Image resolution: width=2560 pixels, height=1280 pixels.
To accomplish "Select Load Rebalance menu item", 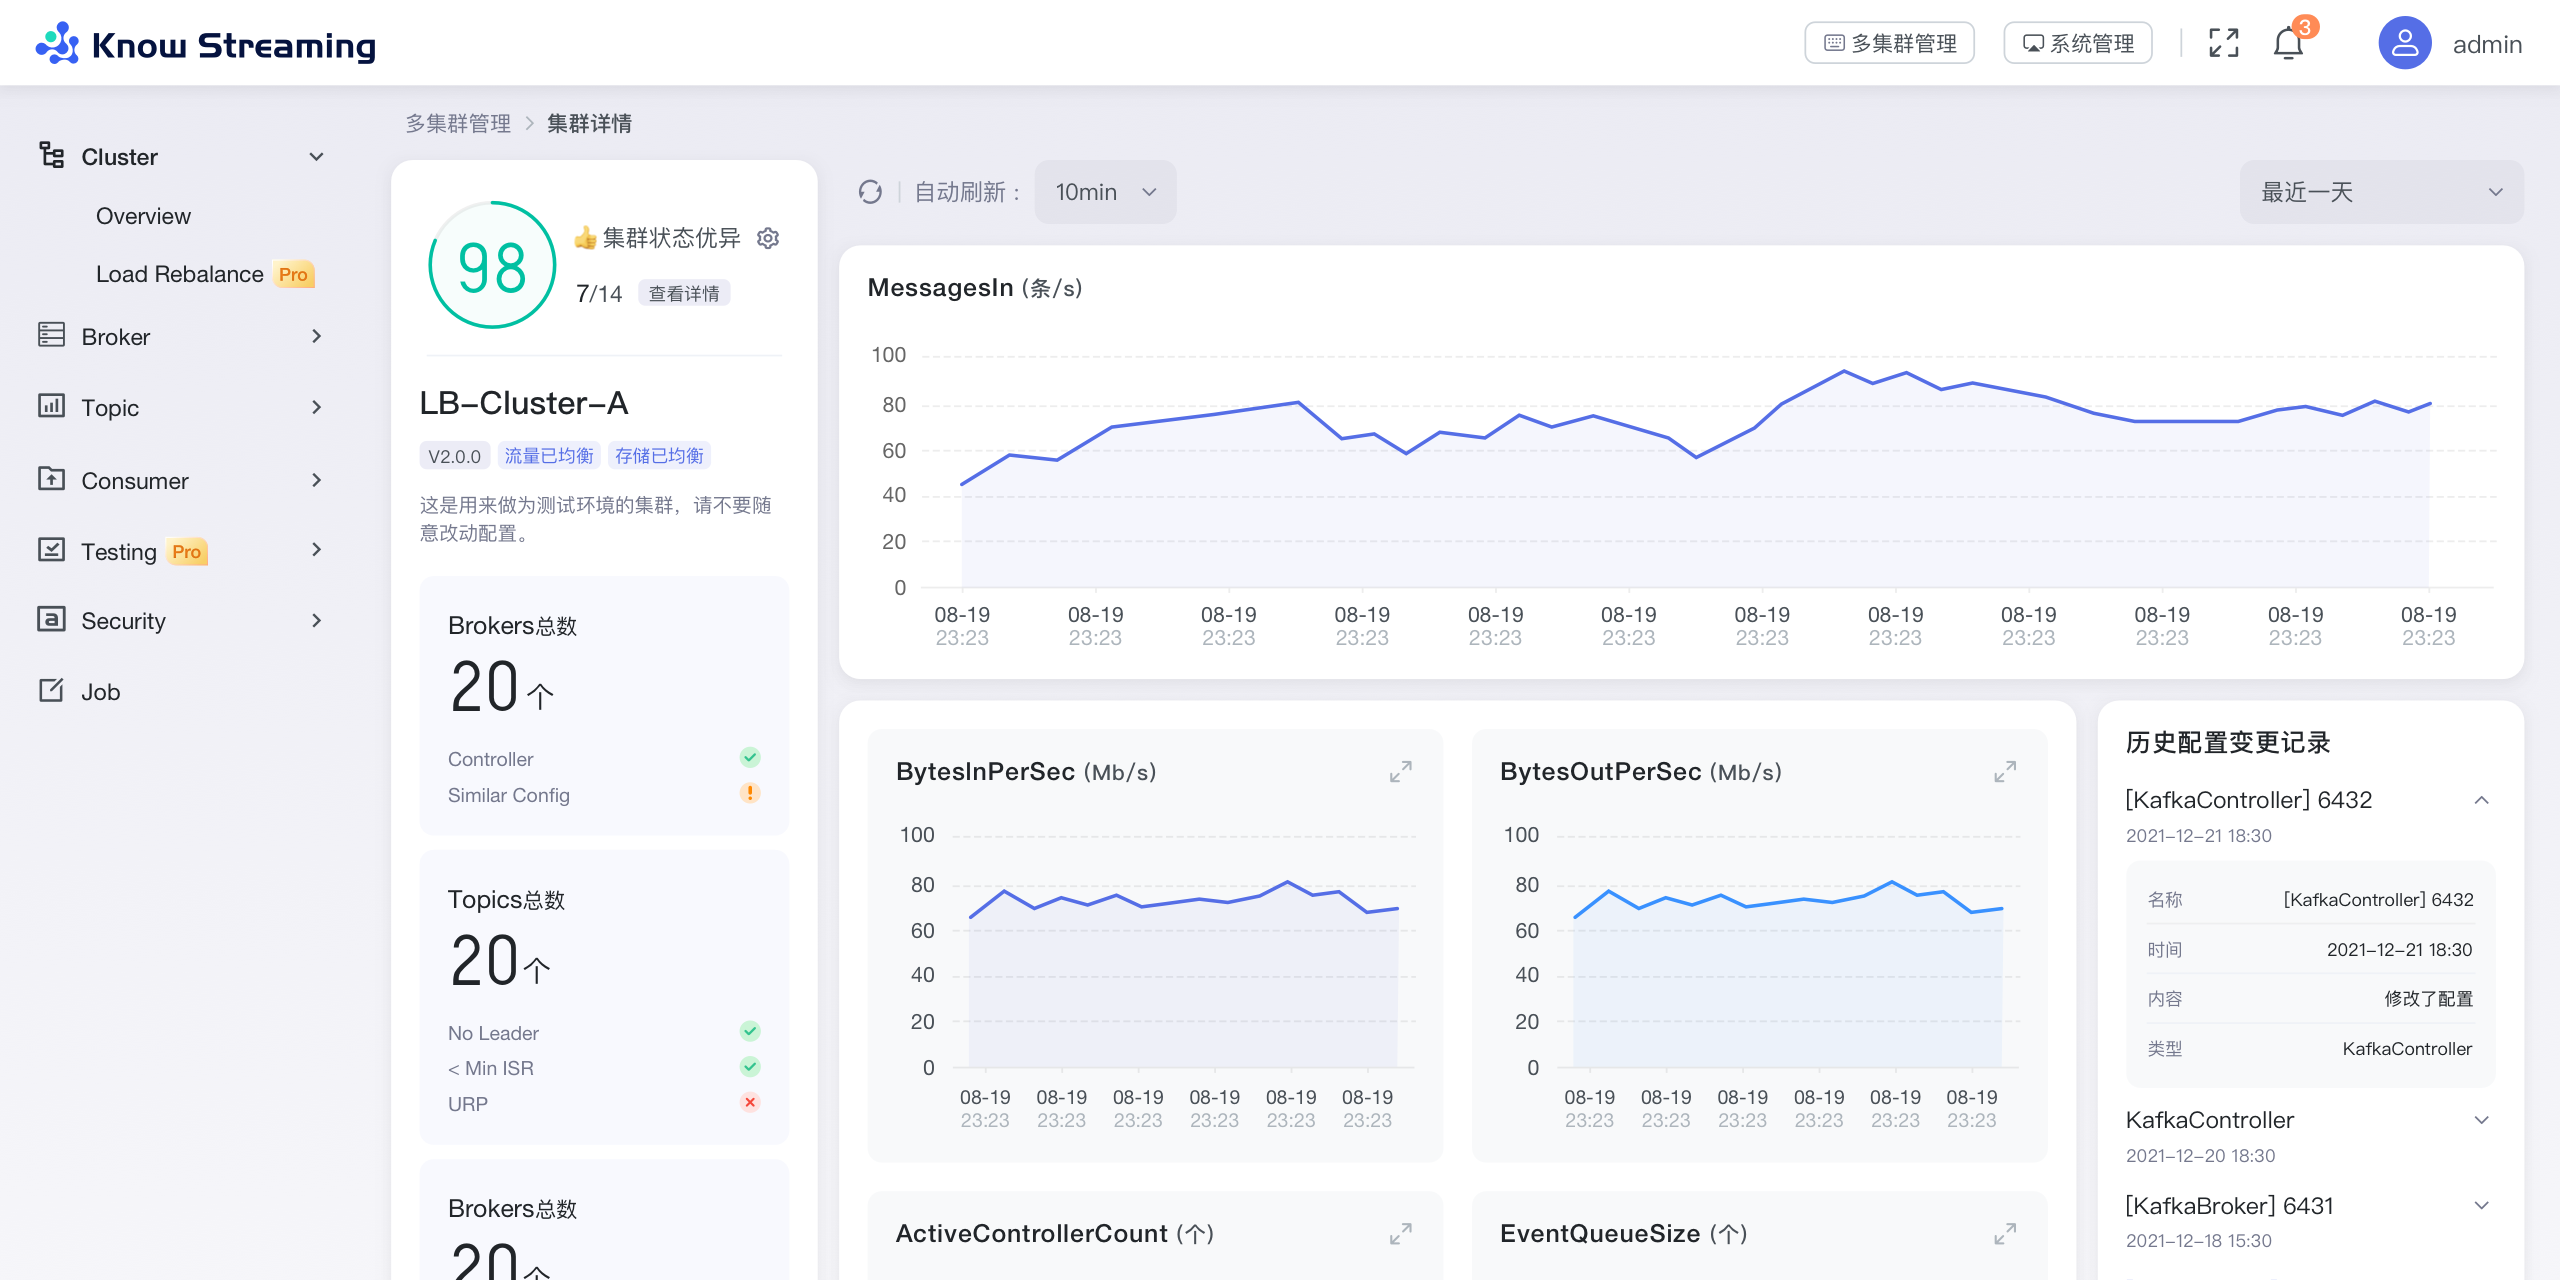I will click(180, 274).
